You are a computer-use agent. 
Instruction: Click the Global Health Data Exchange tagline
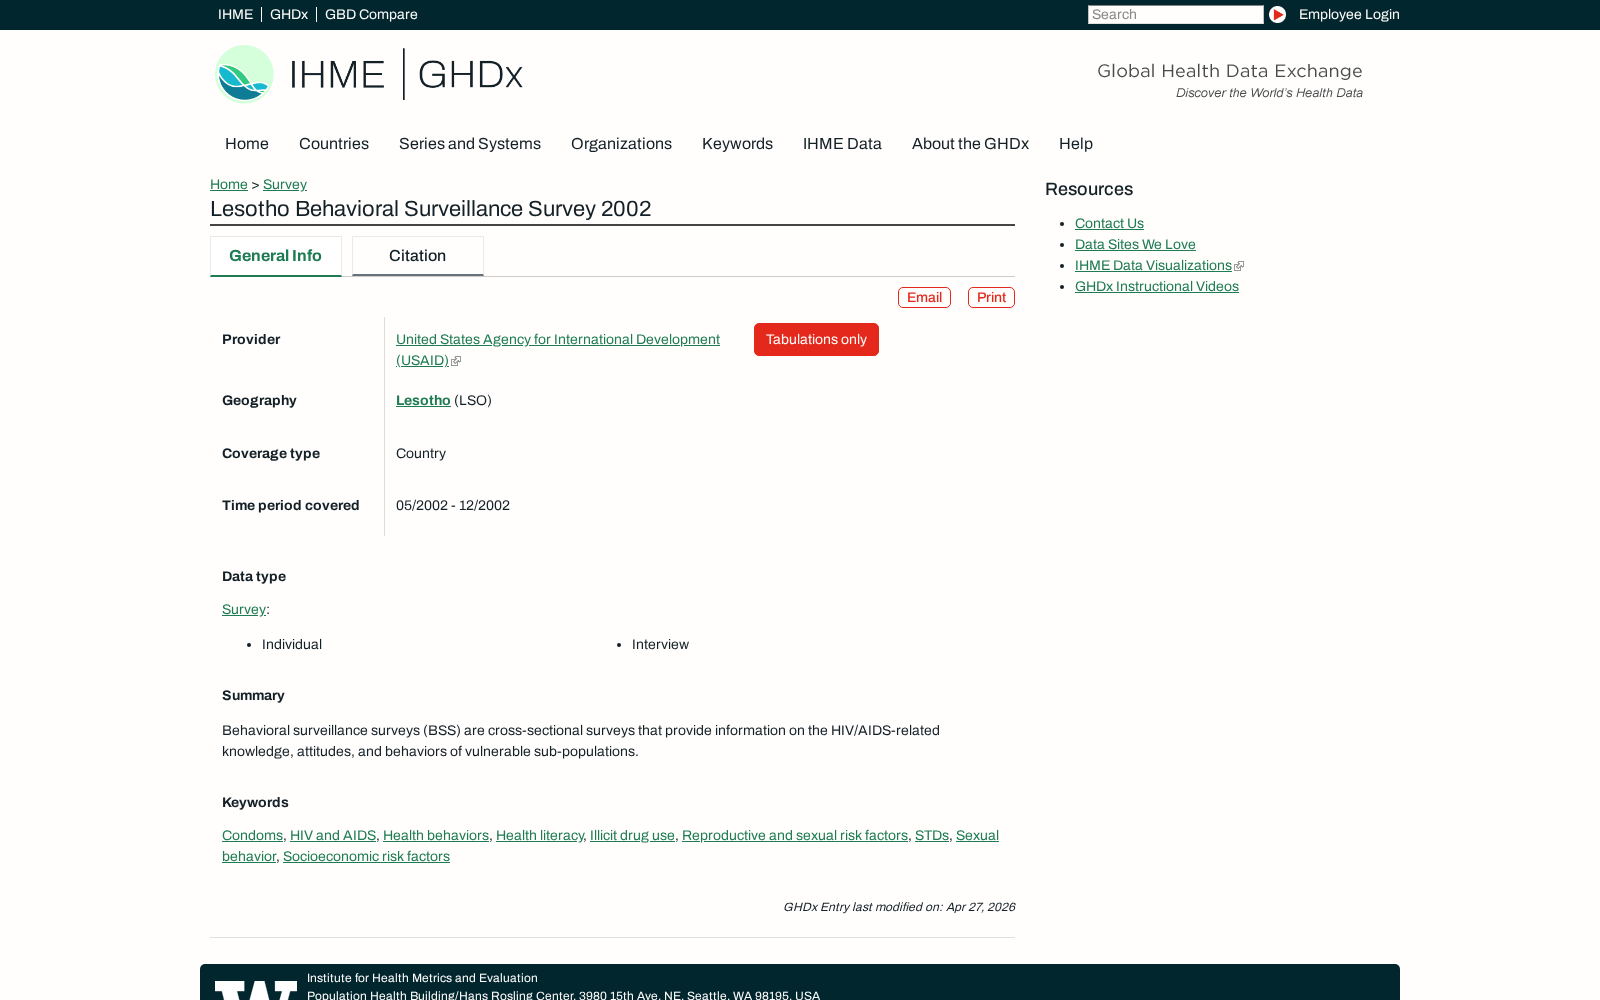coord(1230,71)
